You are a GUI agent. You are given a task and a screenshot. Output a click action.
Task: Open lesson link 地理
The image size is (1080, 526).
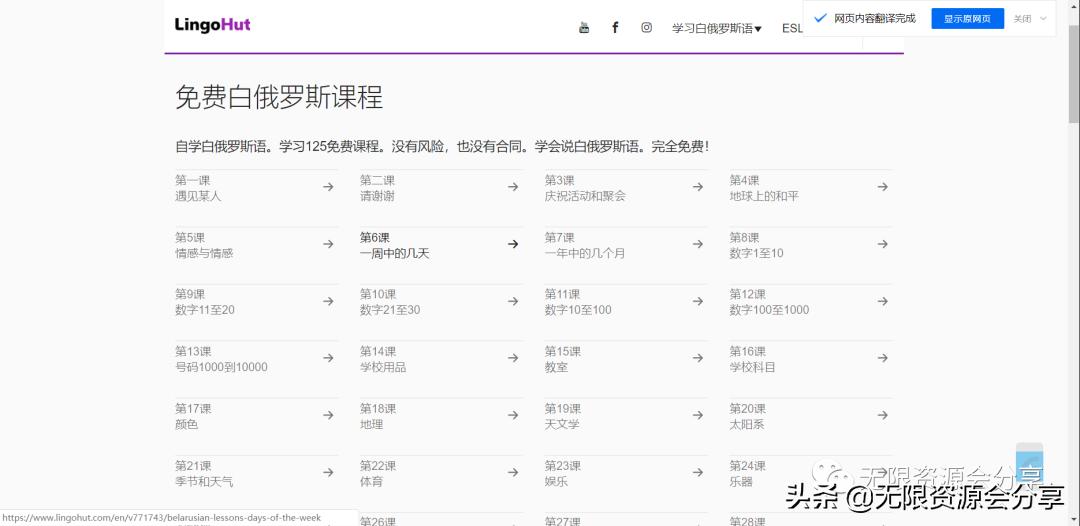[371, 425]
